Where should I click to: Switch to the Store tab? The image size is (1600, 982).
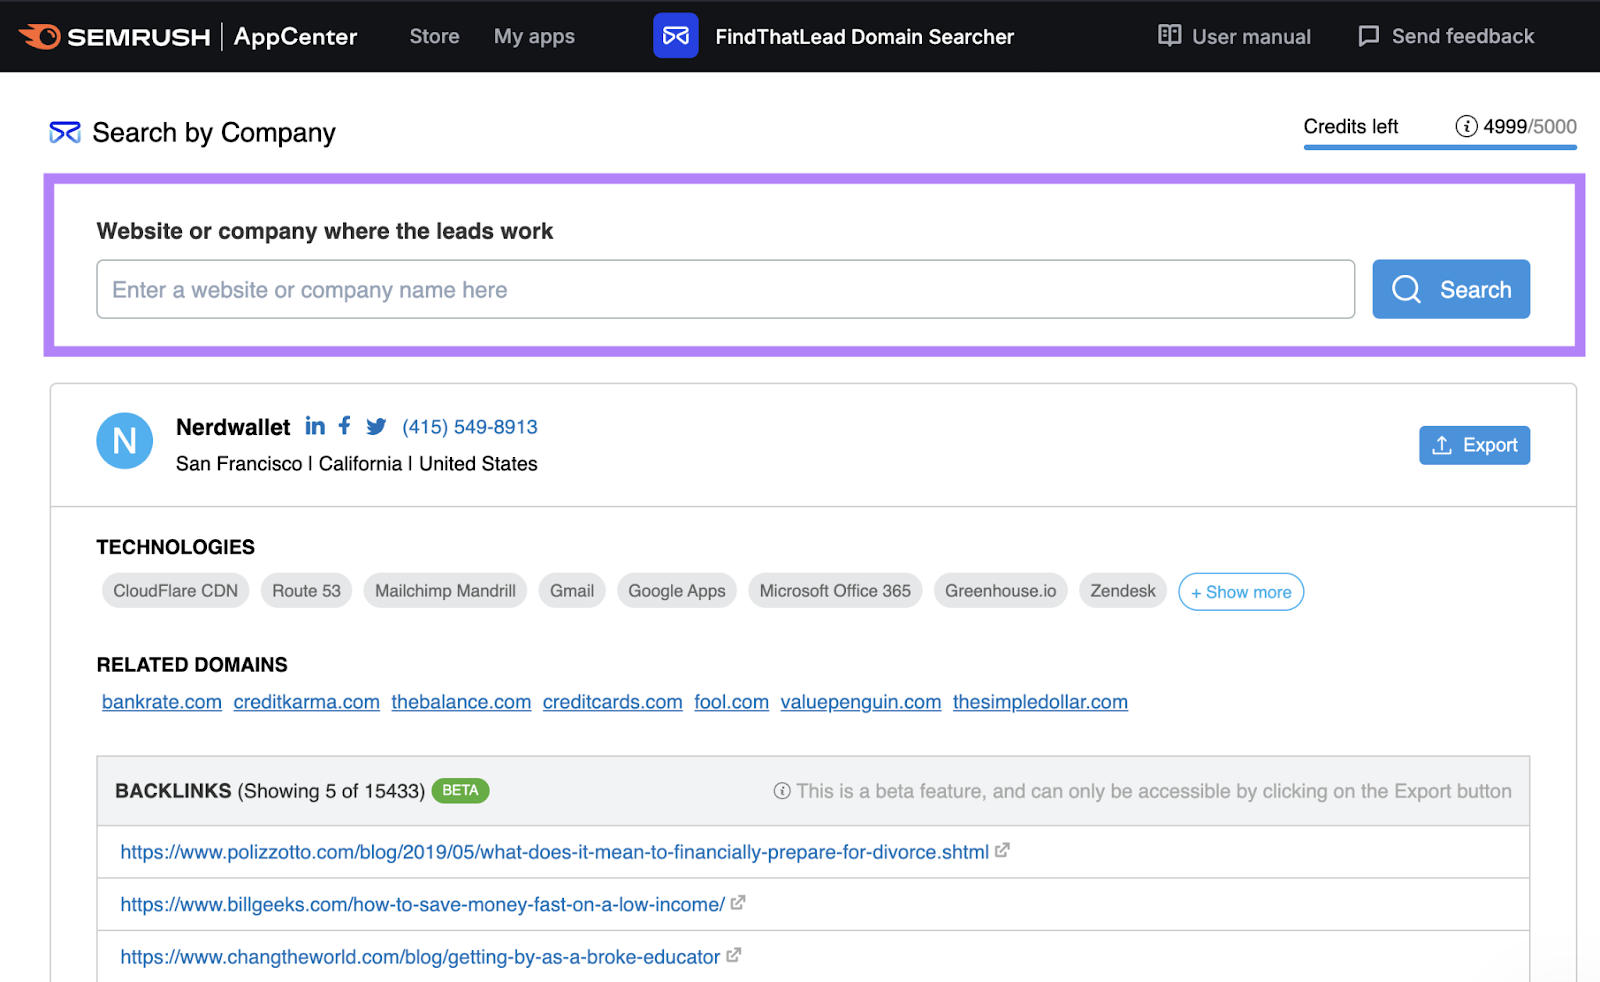tap(434, 36)
